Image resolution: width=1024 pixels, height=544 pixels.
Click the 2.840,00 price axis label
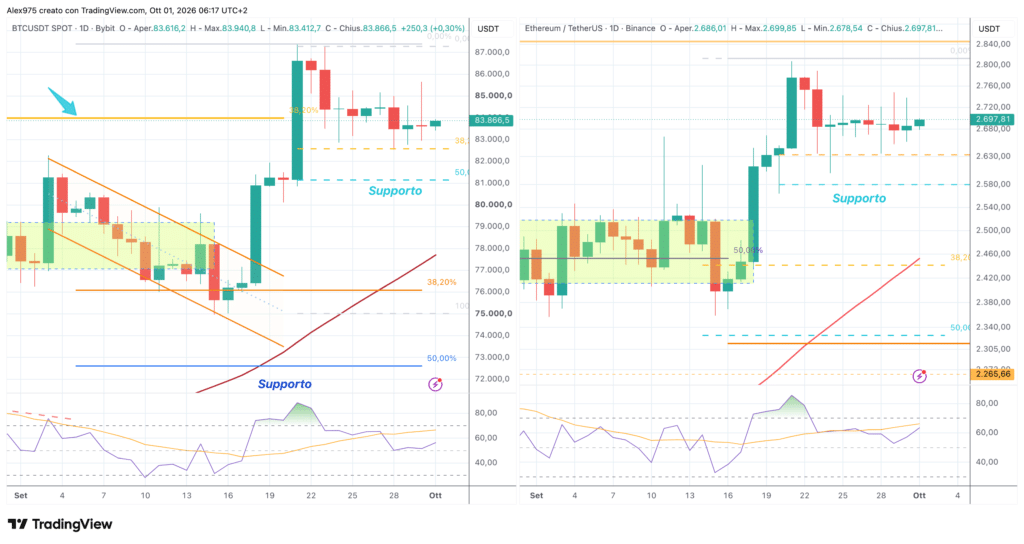(993, 44)
